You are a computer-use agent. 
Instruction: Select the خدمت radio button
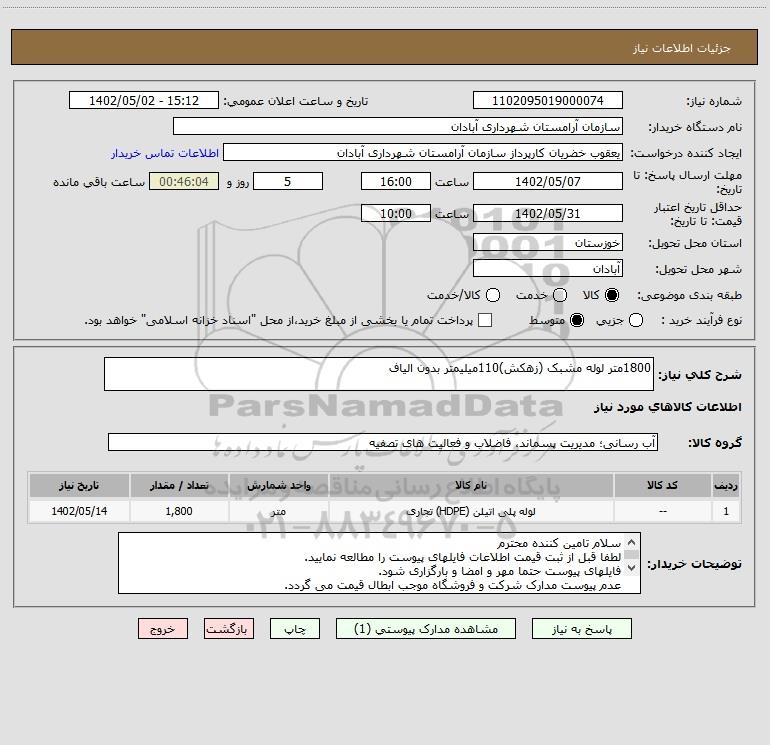pyautogui.click(x=560, y=295)
